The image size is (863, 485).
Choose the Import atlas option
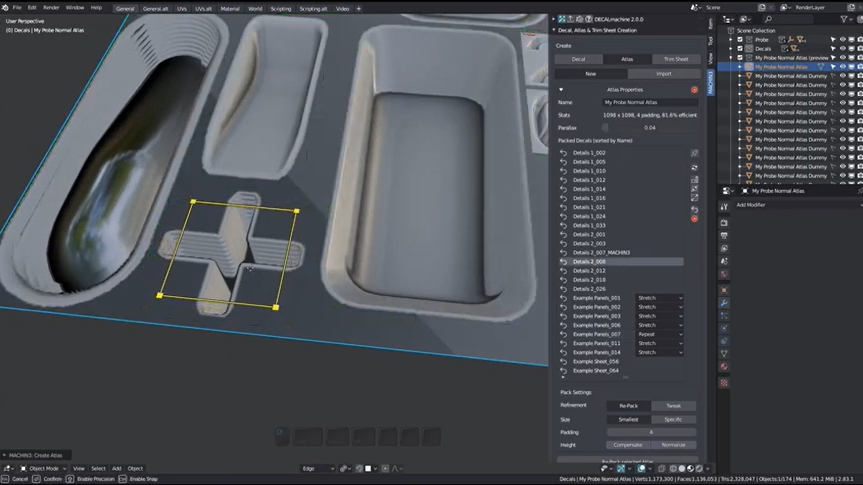[663, 74]
